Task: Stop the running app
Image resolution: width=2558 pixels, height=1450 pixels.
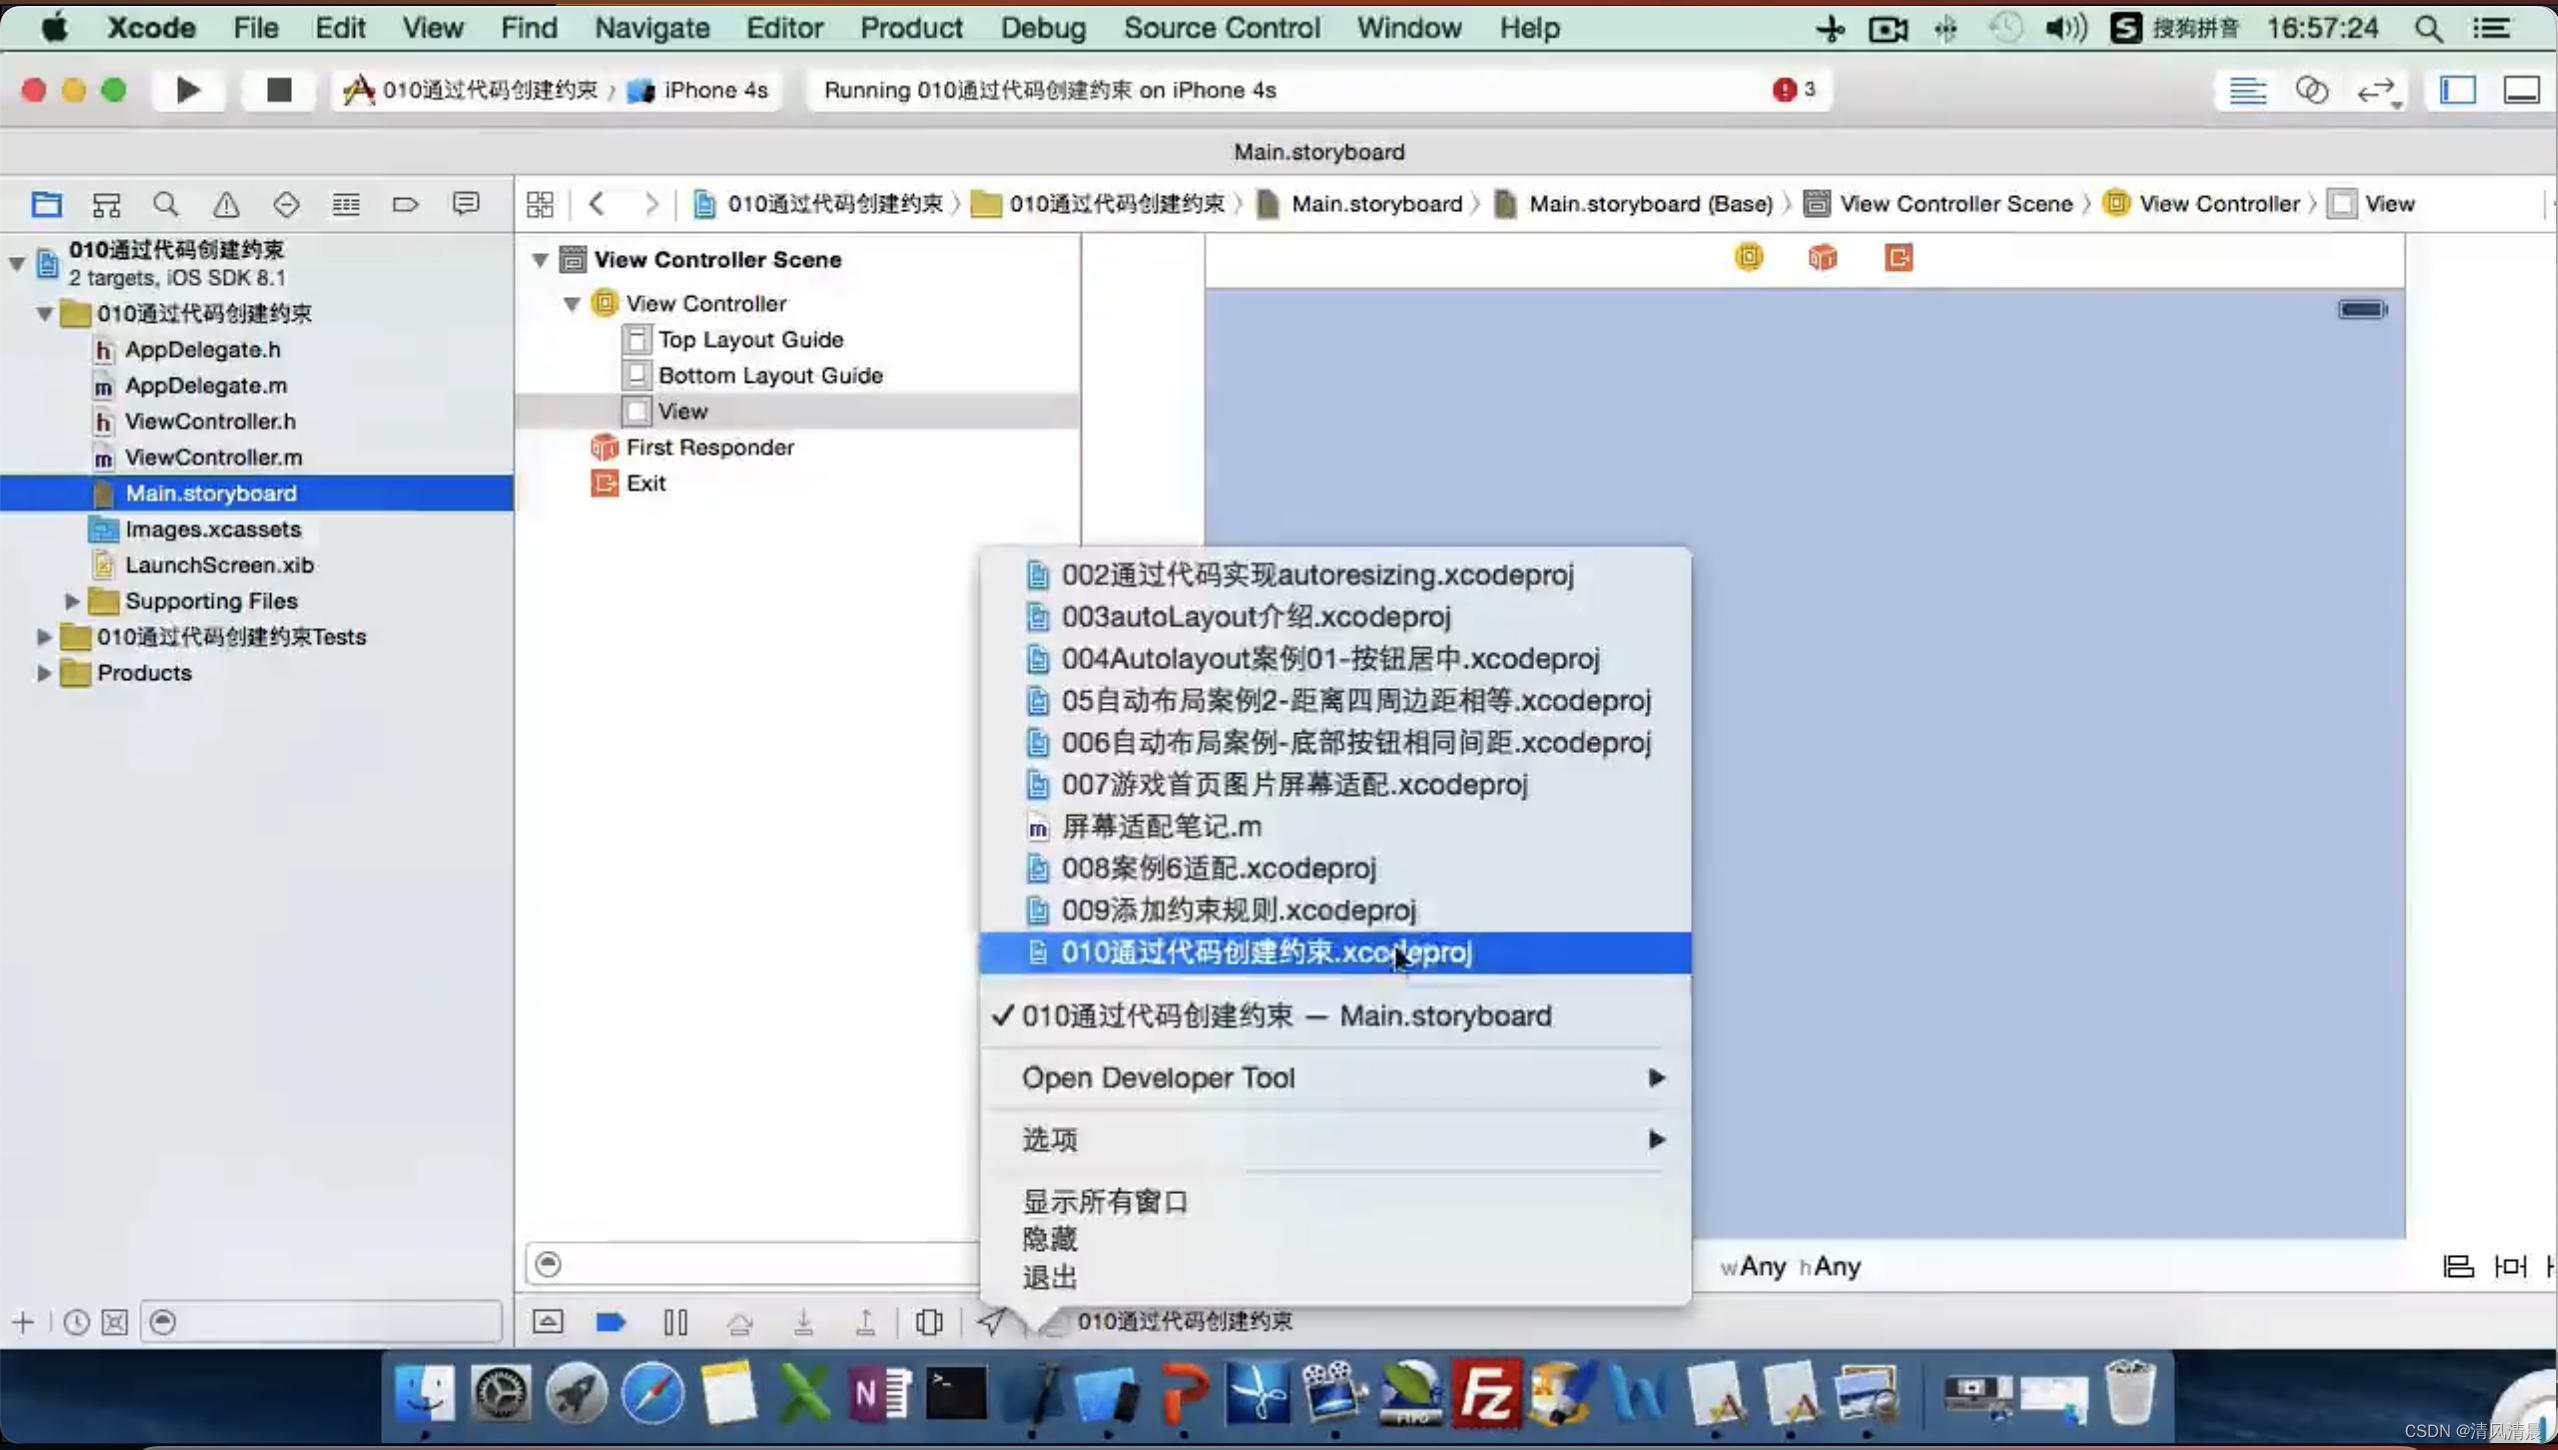Action: click(279, 90)
